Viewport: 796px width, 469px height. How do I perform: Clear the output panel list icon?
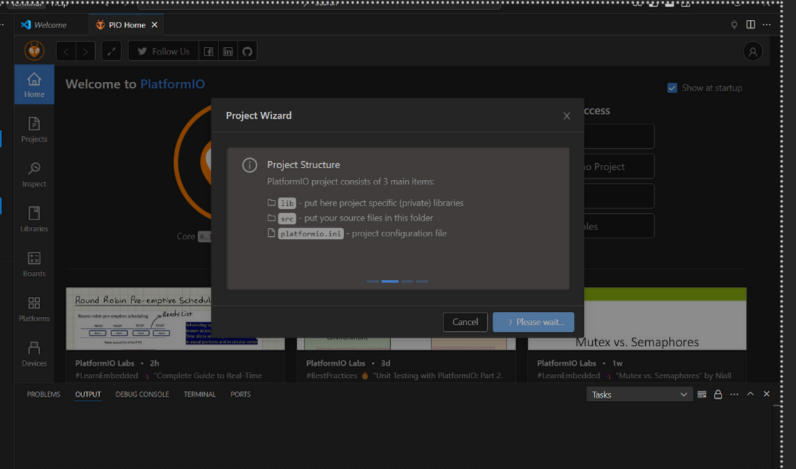click(x=702, y=394)
